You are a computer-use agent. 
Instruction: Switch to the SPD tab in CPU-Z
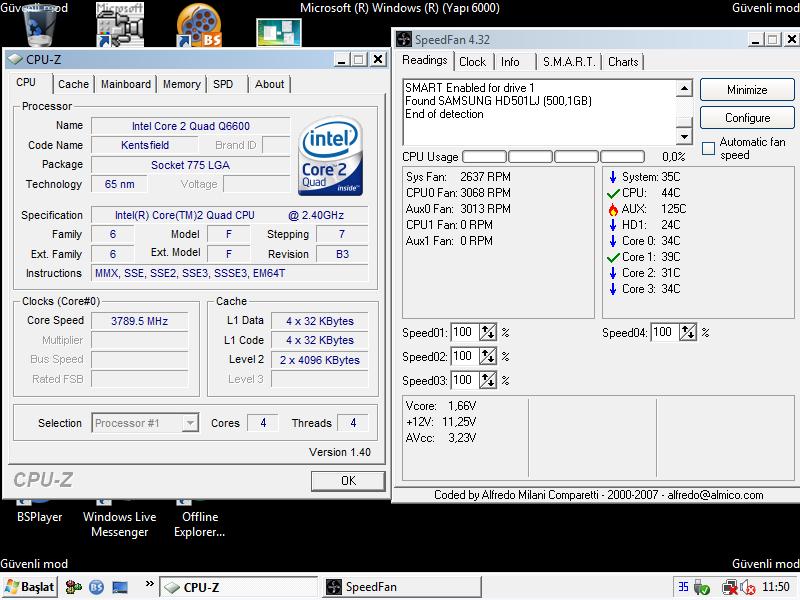(x=223, y=84)
